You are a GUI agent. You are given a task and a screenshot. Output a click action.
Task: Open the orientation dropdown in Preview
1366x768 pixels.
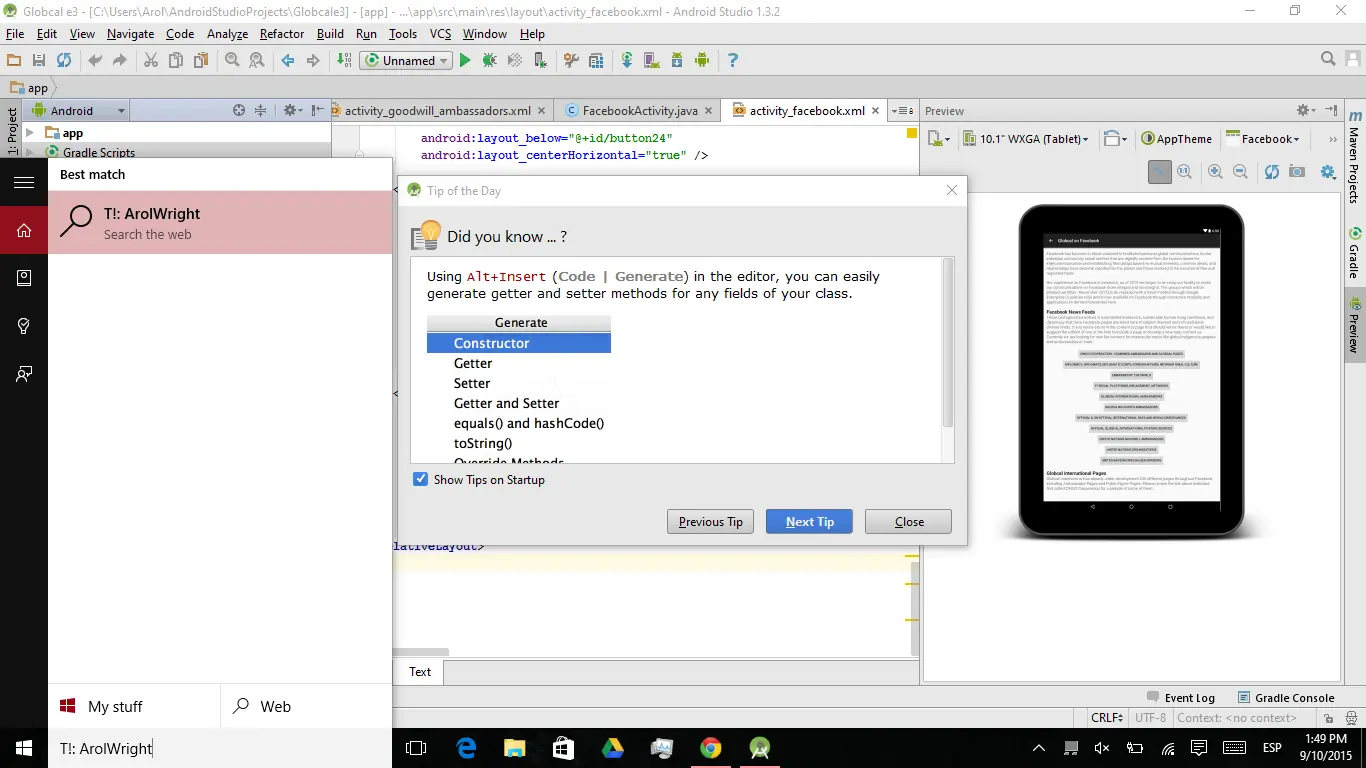pyautogui.click(x=1116, y=139)
